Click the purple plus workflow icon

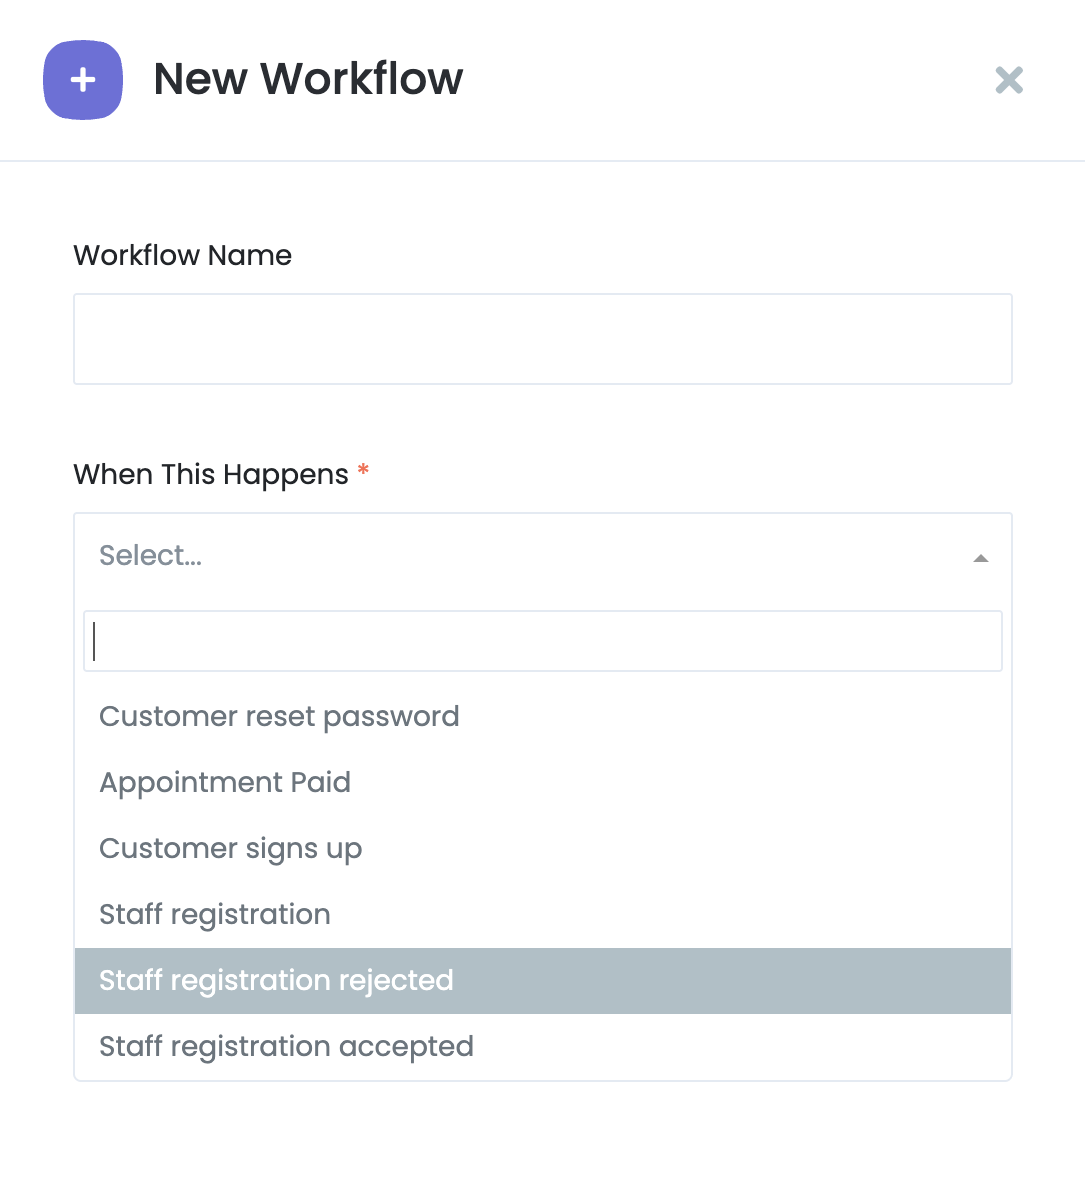pyautogui.click(x=83, y=80)
